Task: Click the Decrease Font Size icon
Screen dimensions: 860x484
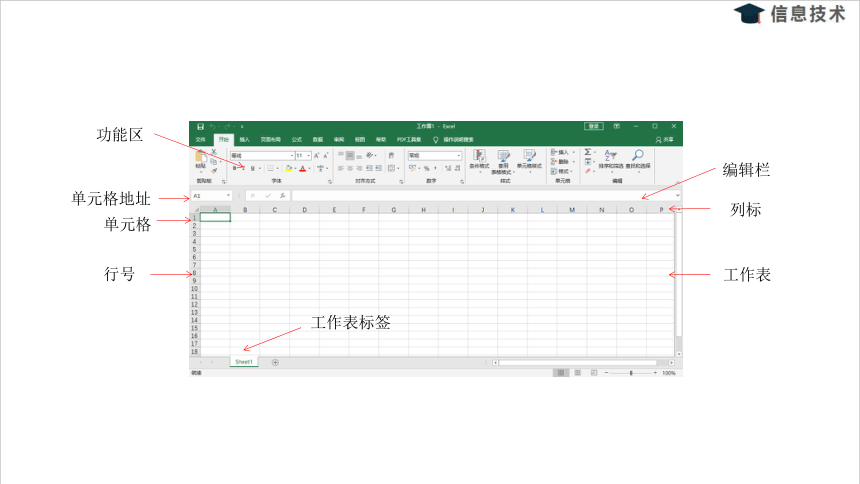Action: point(326,155)
